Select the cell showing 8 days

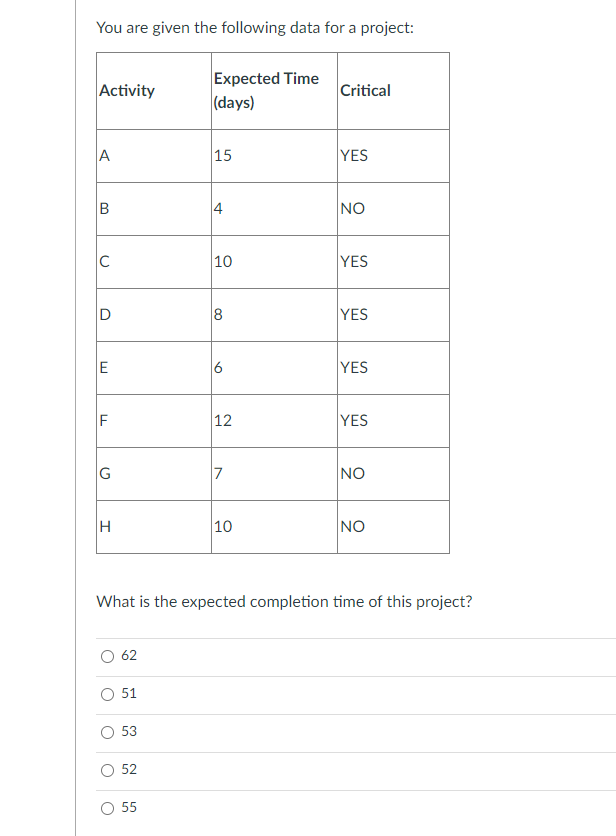tap(217, 314)
